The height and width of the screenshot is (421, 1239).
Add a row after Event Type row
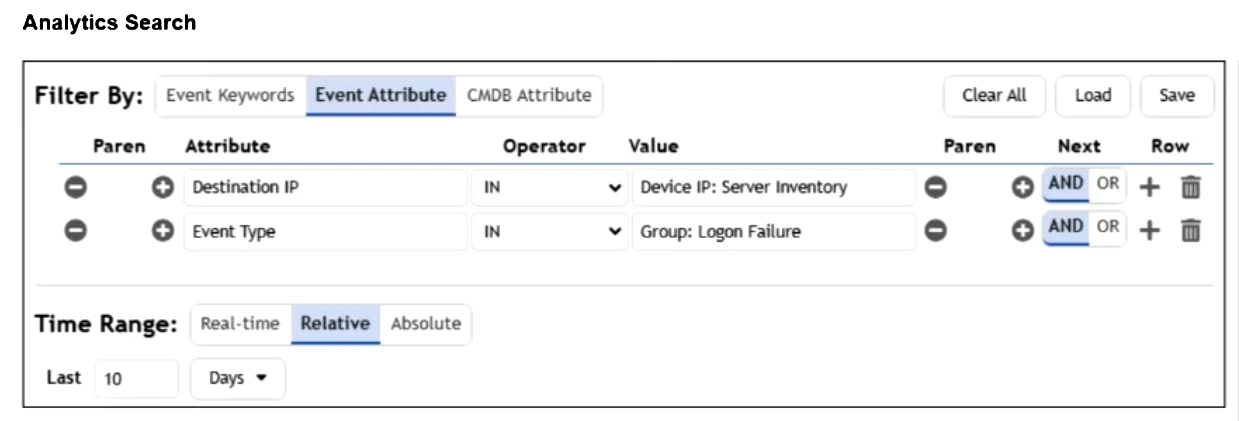(1150, 231)
